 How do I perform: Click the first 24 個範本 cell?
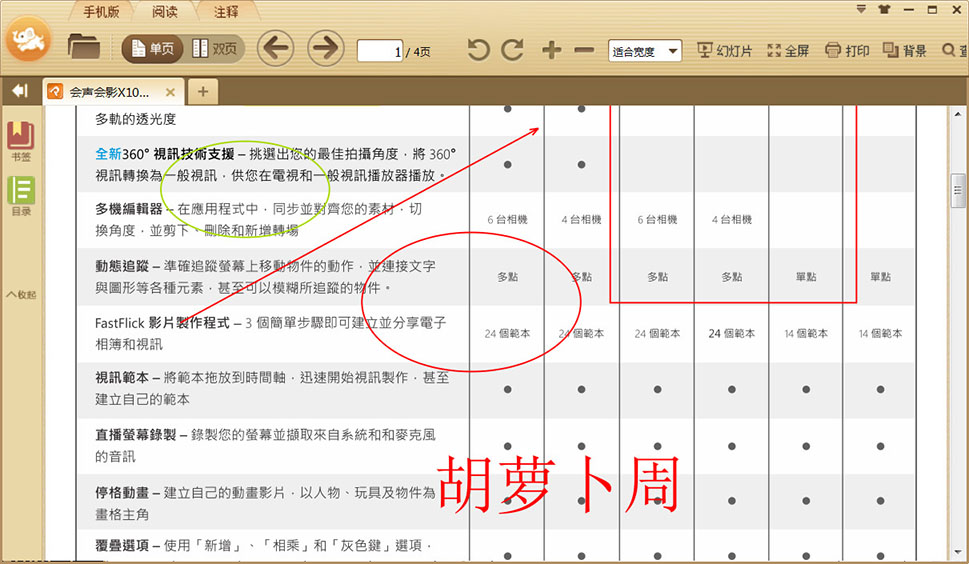coord(507,334)
